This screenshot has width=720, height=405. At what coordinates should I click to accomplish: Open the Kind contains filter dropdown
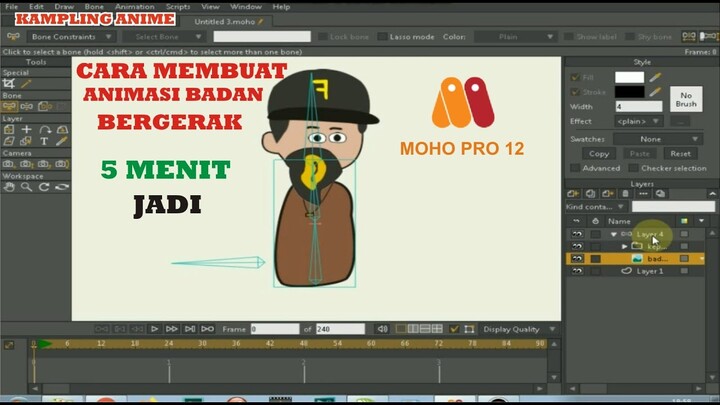click(x=596, y=207)
